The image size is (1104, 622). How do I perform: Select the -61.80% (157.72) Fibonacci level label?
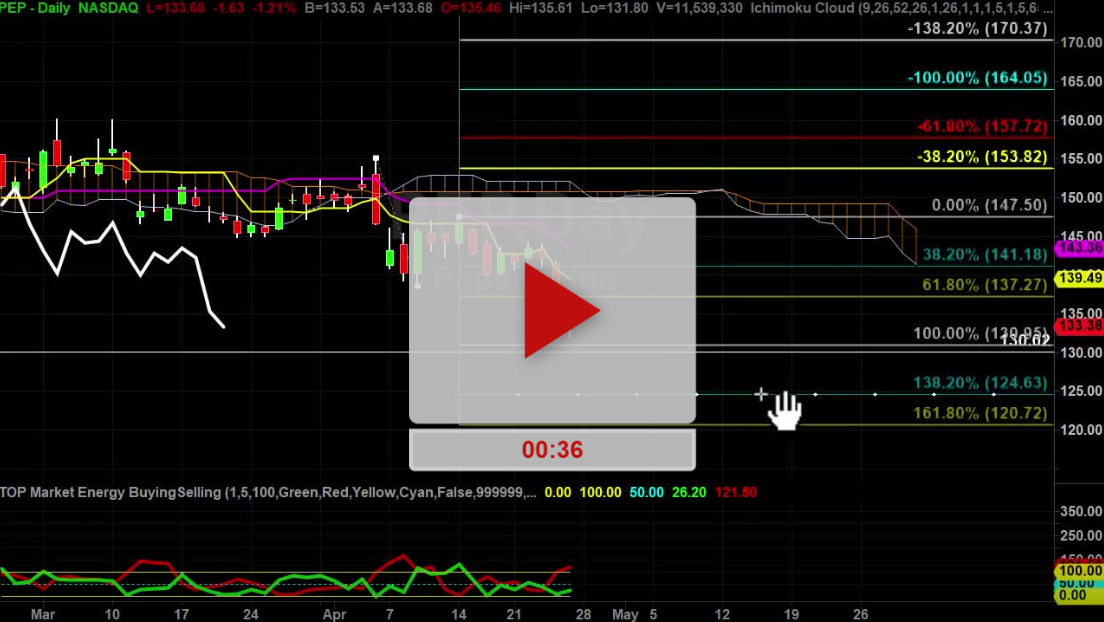[x=982, y=126]
